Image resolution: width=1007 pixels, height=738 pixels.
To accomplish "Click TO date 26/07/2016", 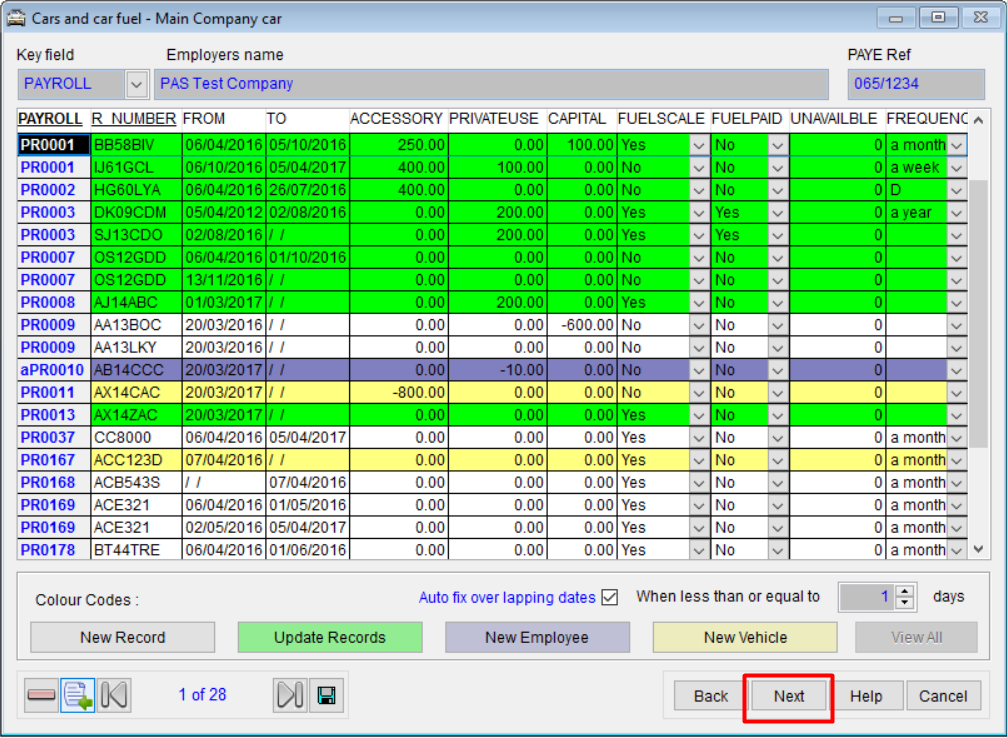I will pos(308,190).
